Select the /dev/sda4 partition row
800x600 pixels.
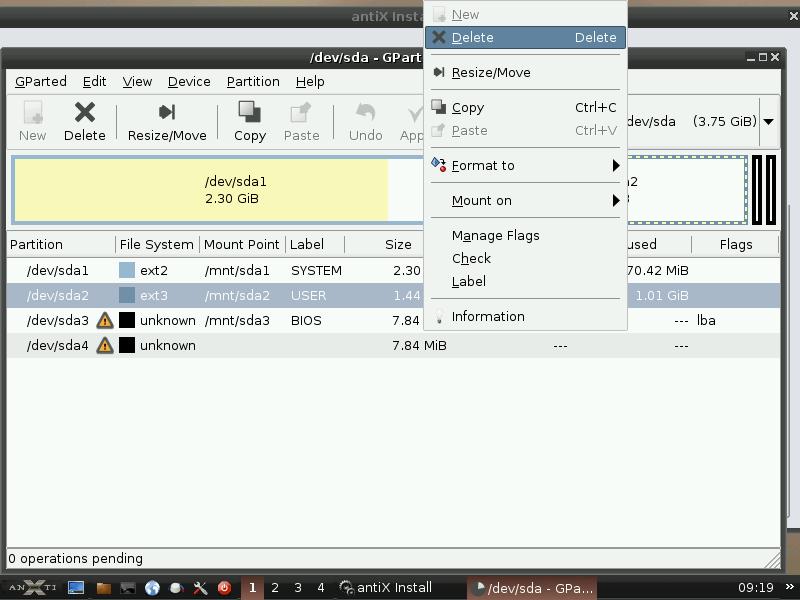pos(393,345)
